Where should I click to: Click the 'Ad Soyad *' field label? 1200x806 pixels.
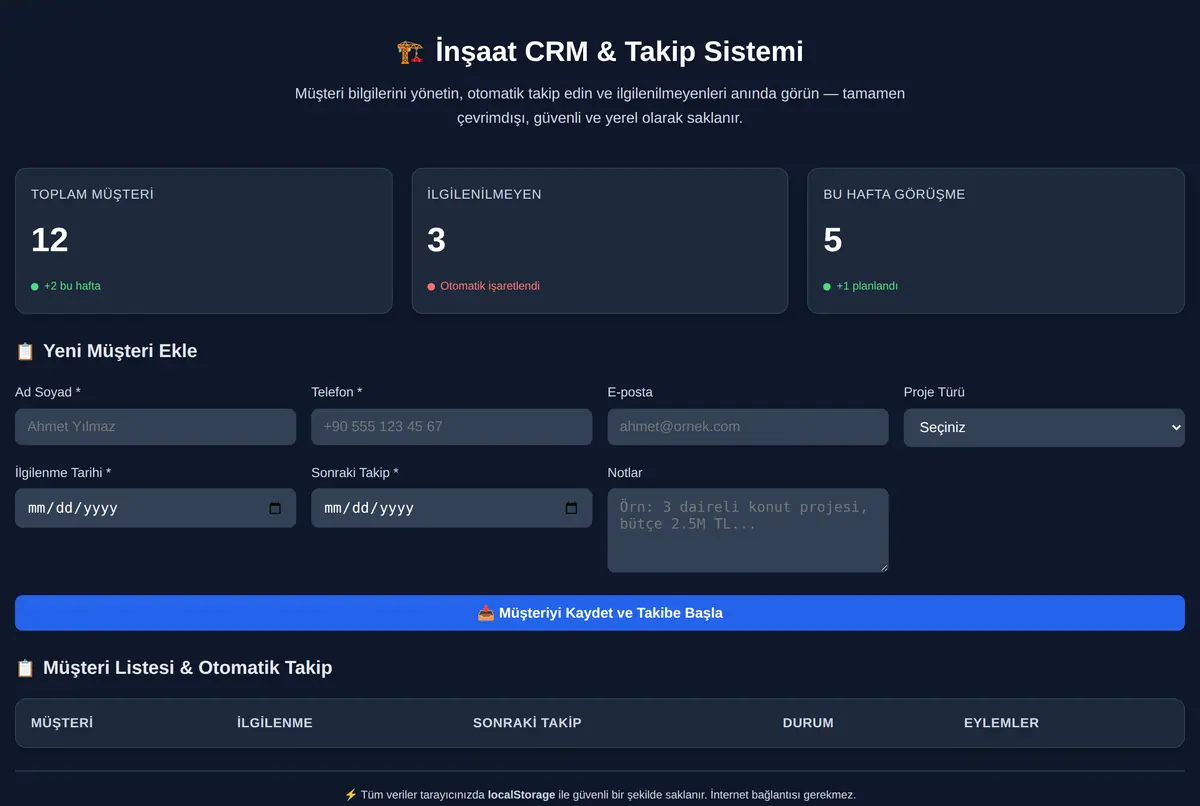click(x=48, y=392)
